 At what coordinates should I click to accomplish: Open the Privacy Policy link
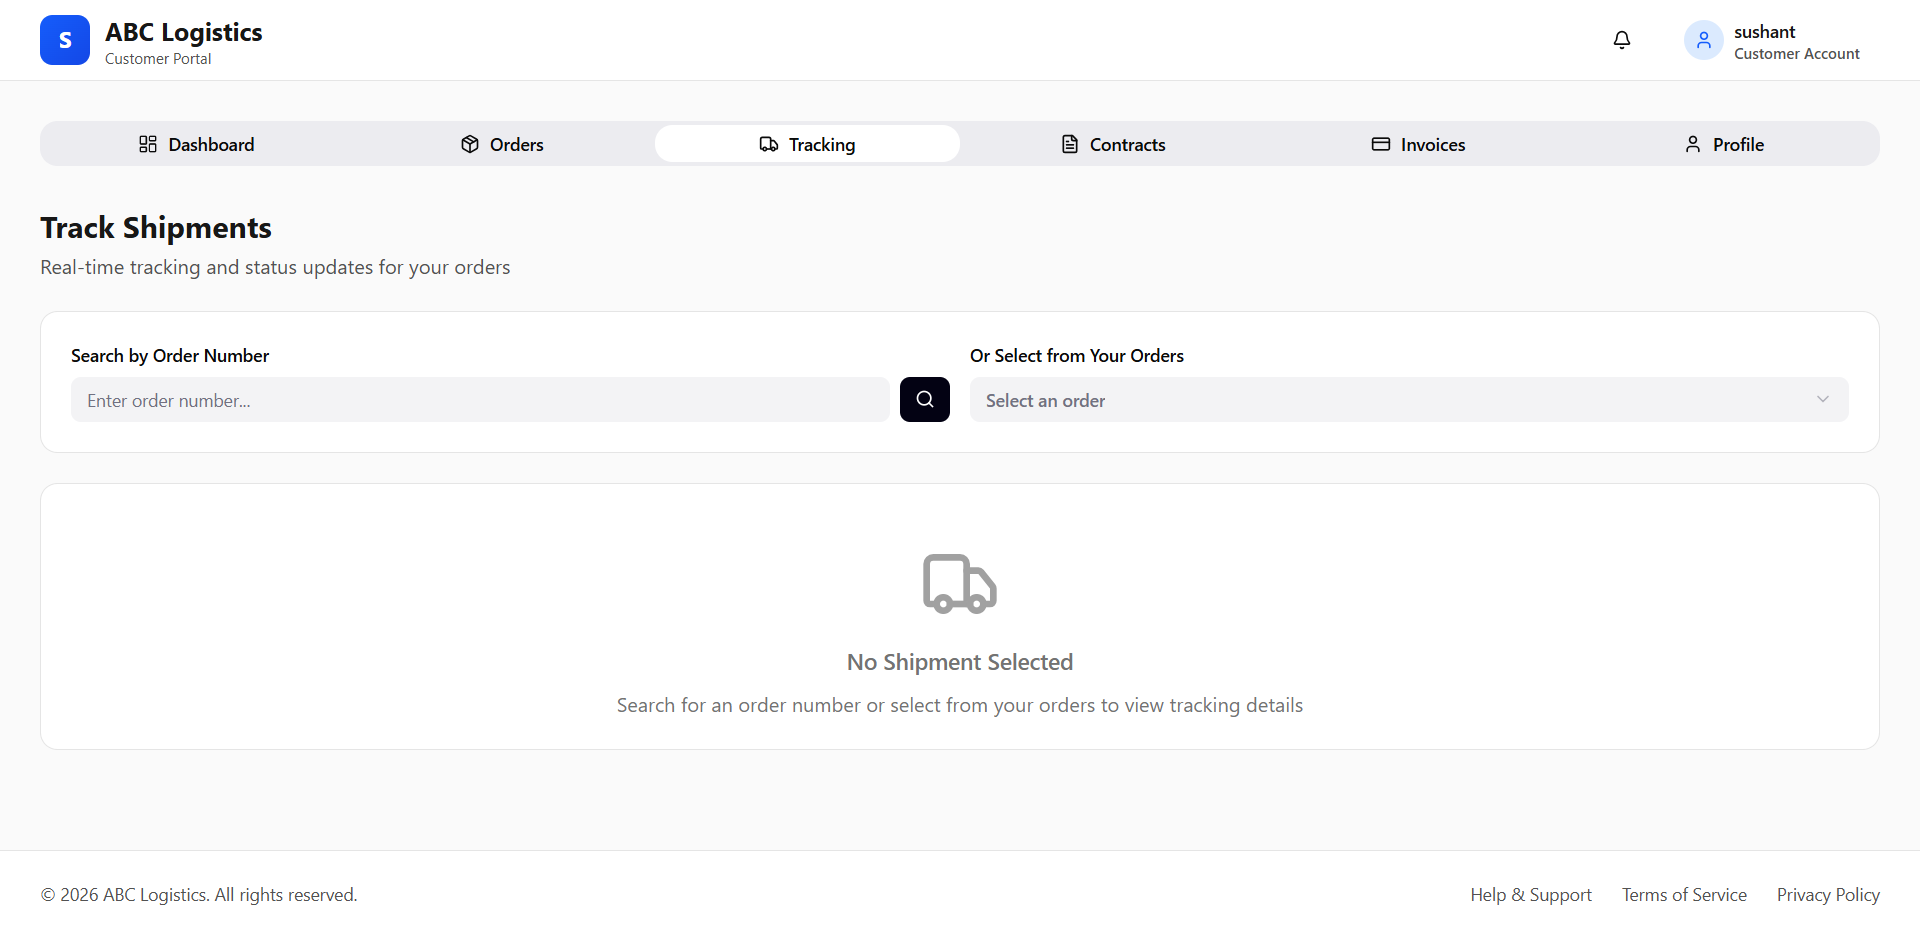[x=1827, y=894]
